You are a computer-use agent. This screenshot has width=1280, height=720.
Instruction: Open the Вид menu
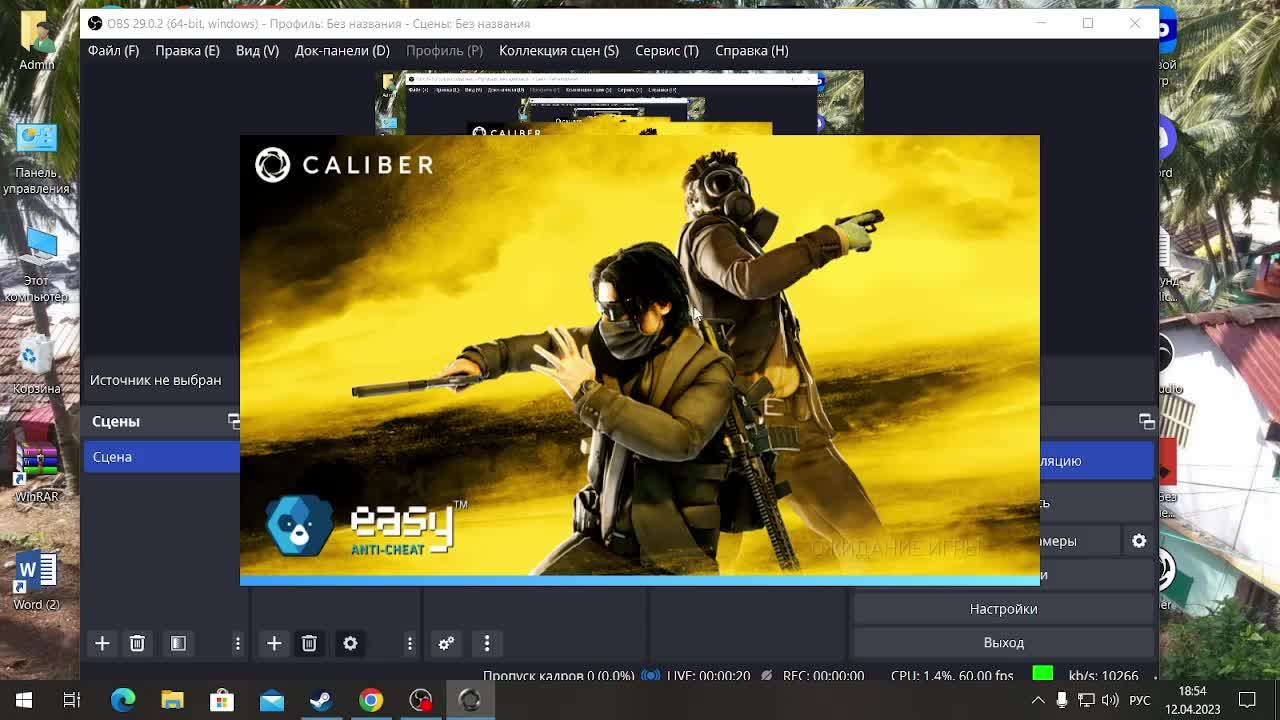tap(257, 50)
